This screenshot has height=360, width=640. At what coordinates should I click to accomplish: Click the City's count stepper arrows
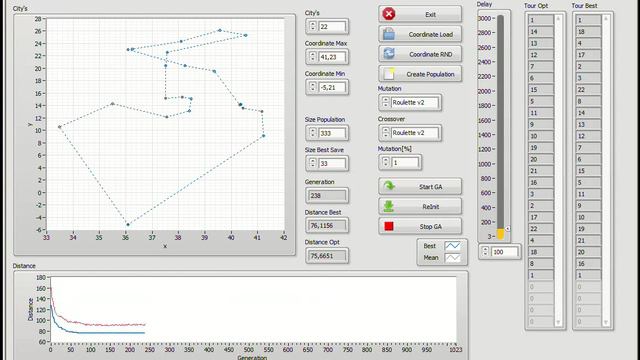pyautogui.click(x=313, y=26)
